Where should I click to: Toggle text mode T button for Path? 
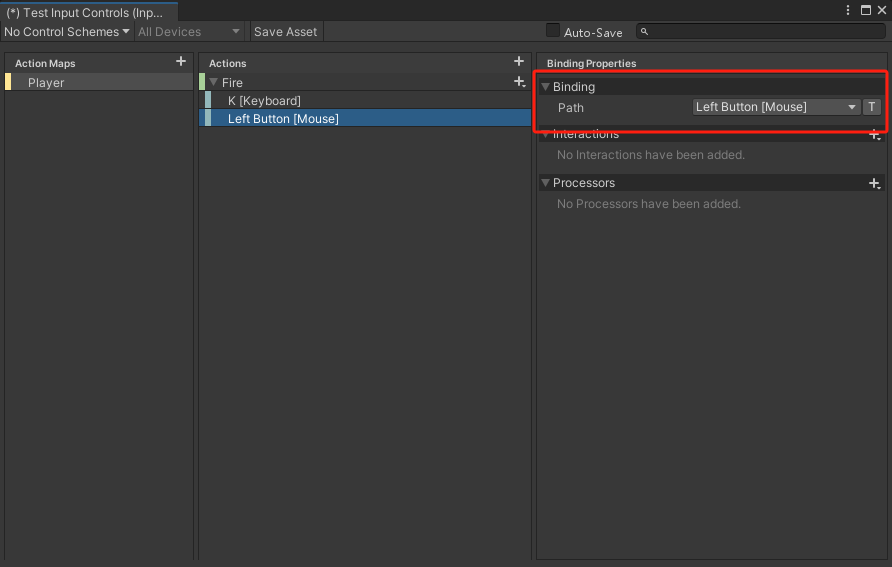[872, 107]
